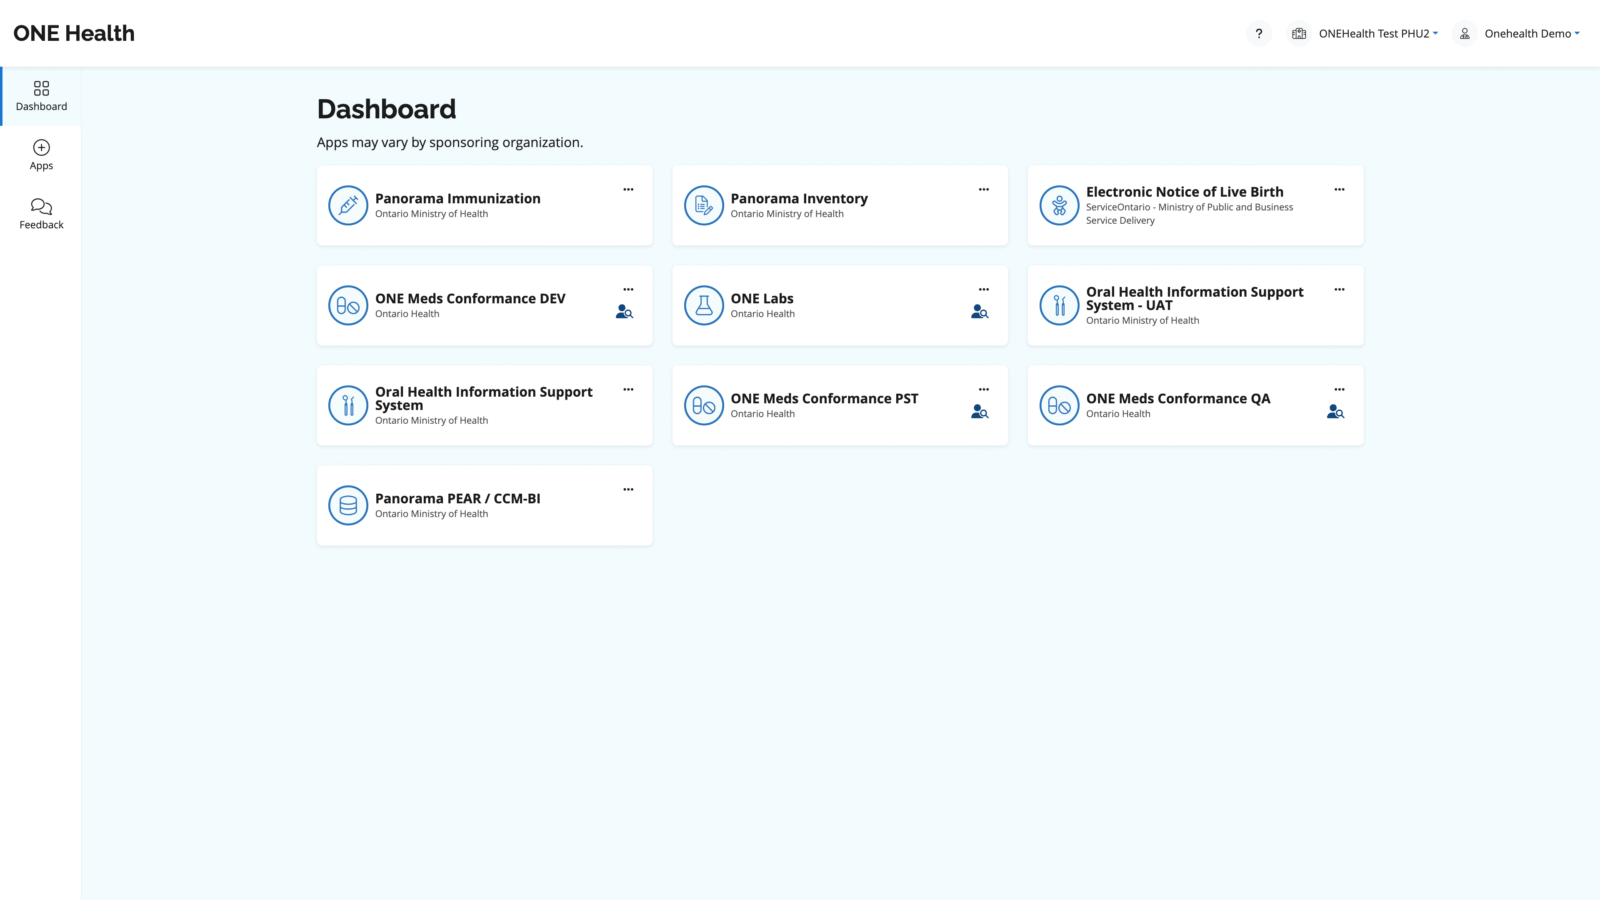Screen dimensions: 1600x900
Task: Open Oral Health Information Support System options menu
Action: tap(628, 389)
